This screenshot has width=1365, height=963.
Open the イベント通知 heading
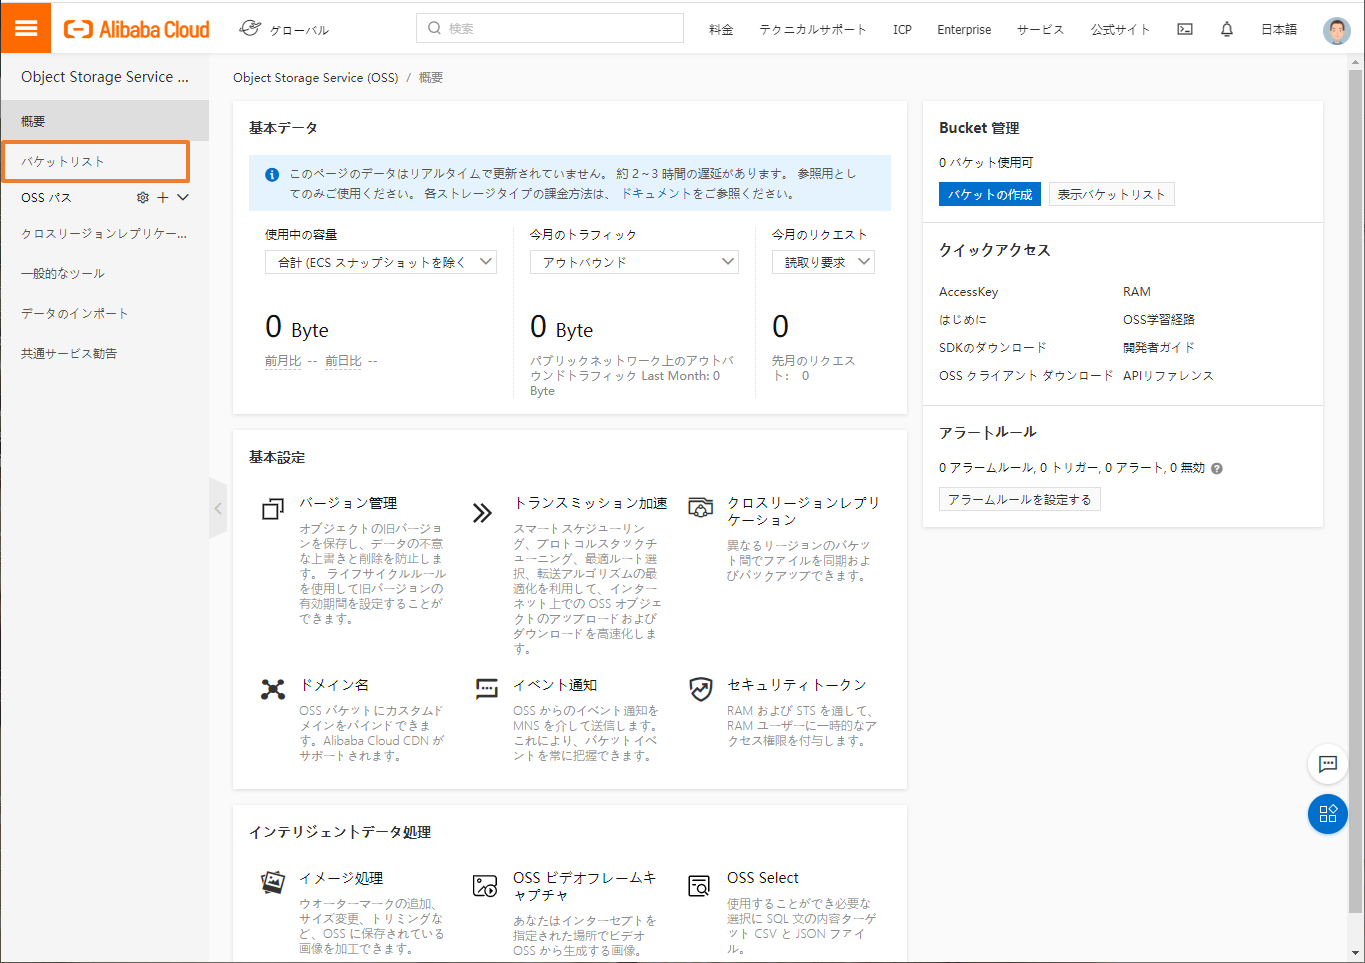(x=555, y=685)
